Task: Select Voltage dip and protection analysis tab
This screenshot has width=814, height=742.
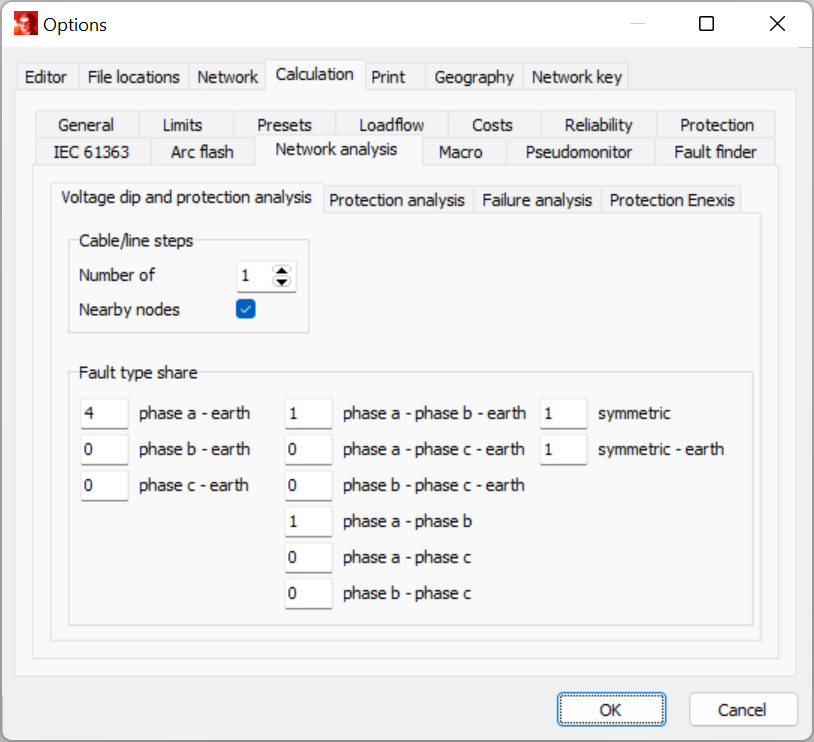Action: click(x=186, y=197)
